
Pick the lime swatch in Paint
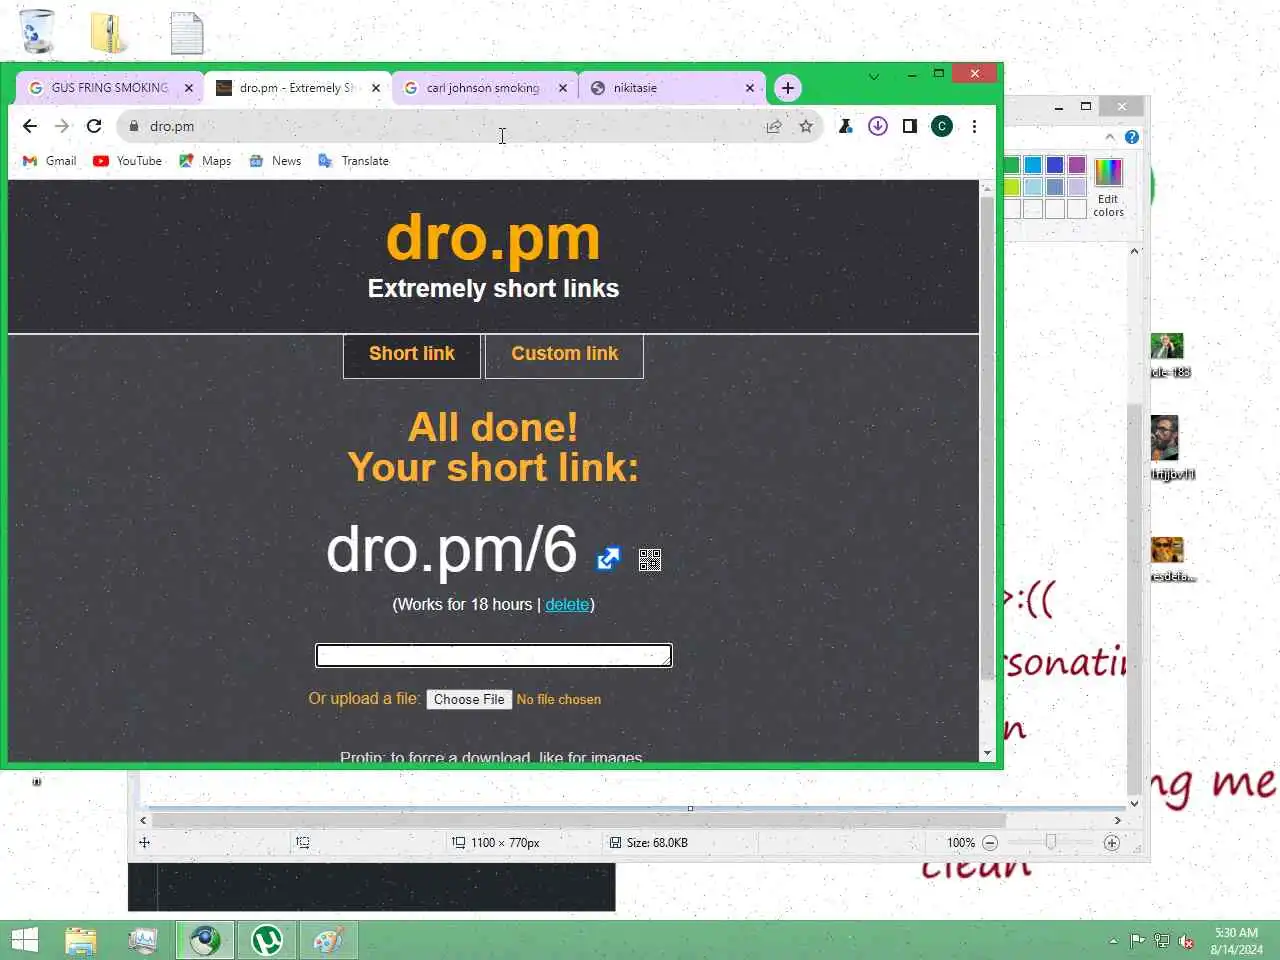point(1011,187)
